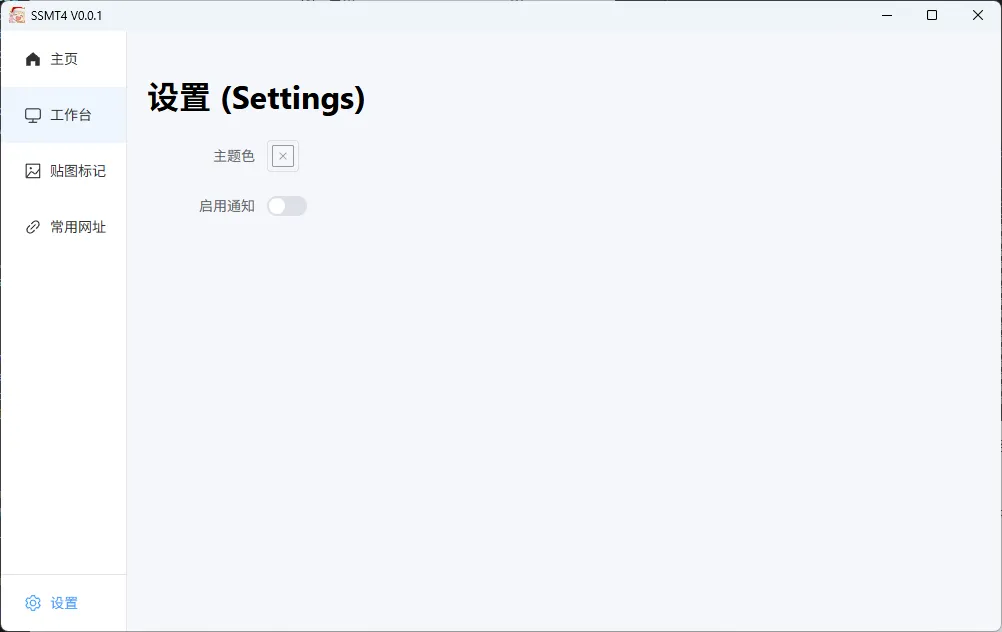Click the picture icon beside 贴图标记
The height and width of the screenshot is (632, 1002).
click(x=33, y=171)
